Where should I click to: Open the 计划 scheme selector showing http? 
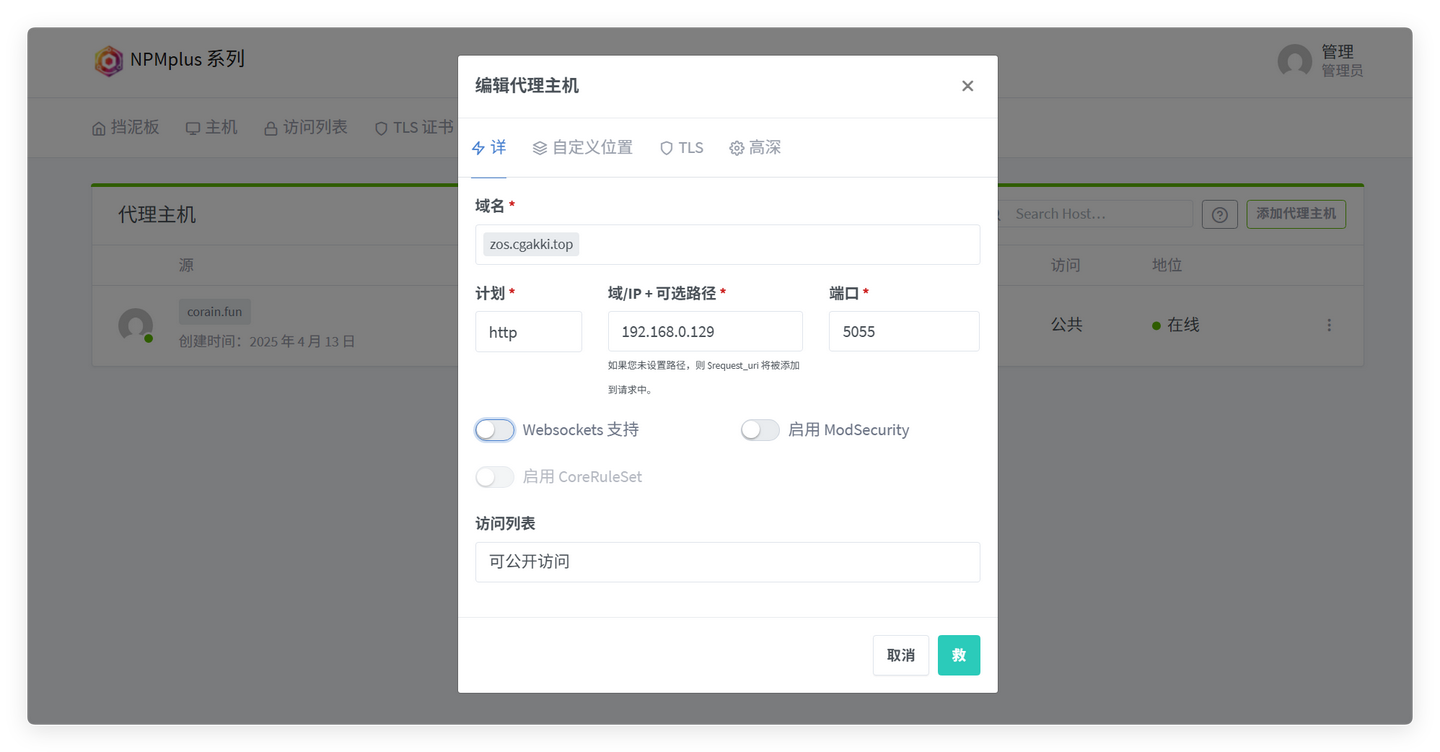pyautogui.click(x=528, y=331)
